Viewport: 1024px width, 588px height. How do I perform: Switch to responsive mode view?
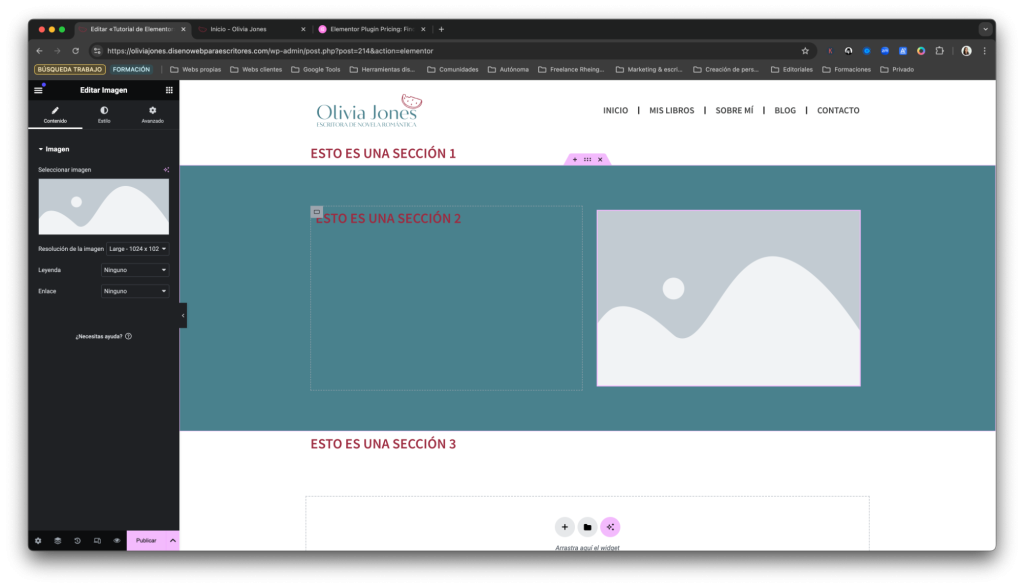pos(97,540)
